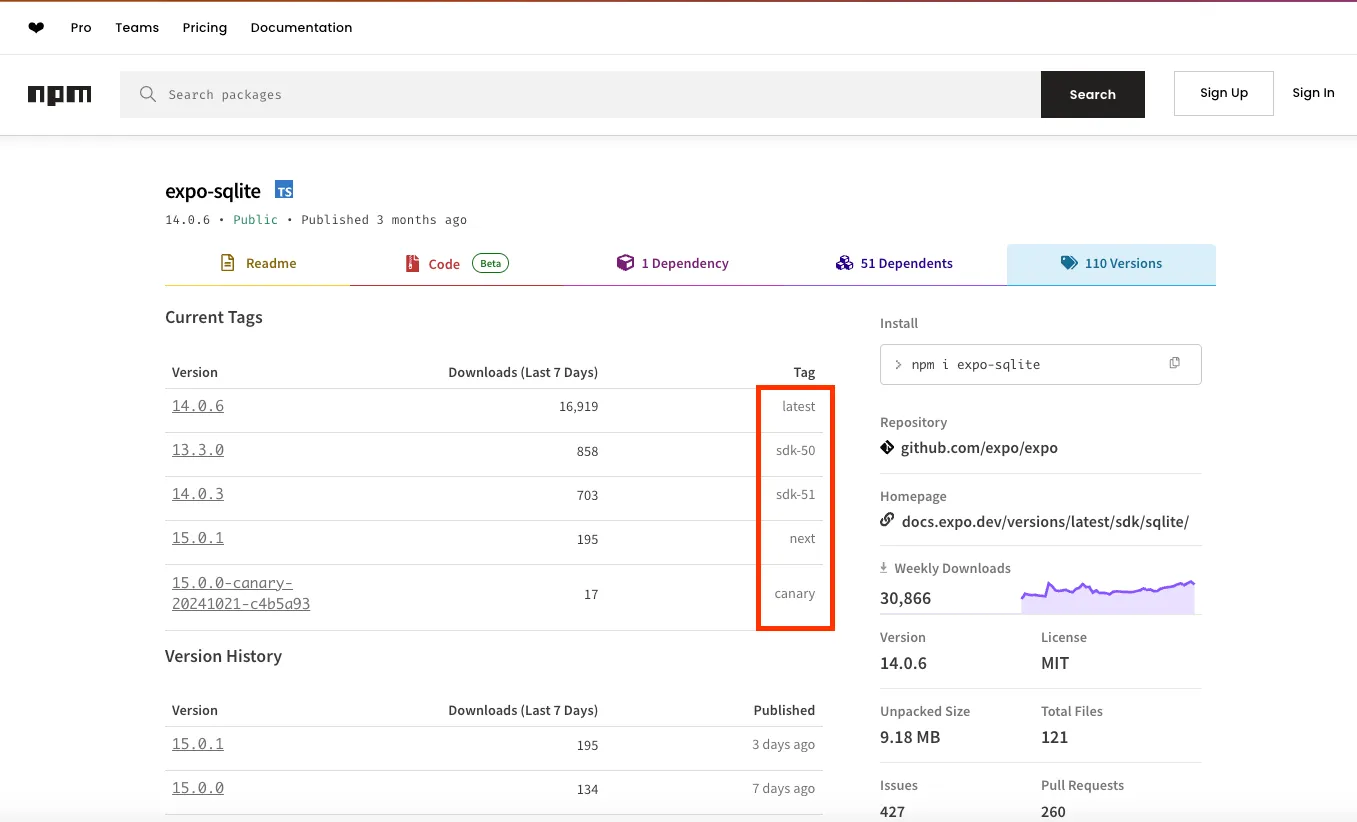Open the 15.0.0-canary version link
Image resolution: width=1357 pixels, height=822 pixels.
tap(241, 593)
